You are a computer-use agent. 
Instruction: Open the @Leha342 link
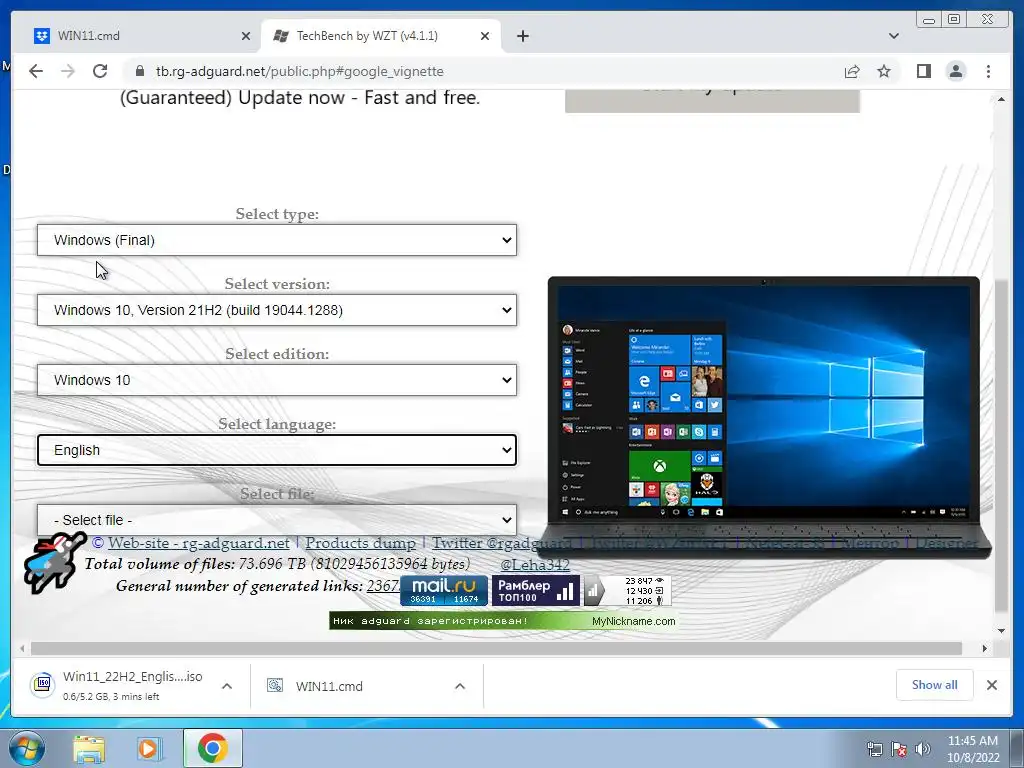click(x=535, y=564)
